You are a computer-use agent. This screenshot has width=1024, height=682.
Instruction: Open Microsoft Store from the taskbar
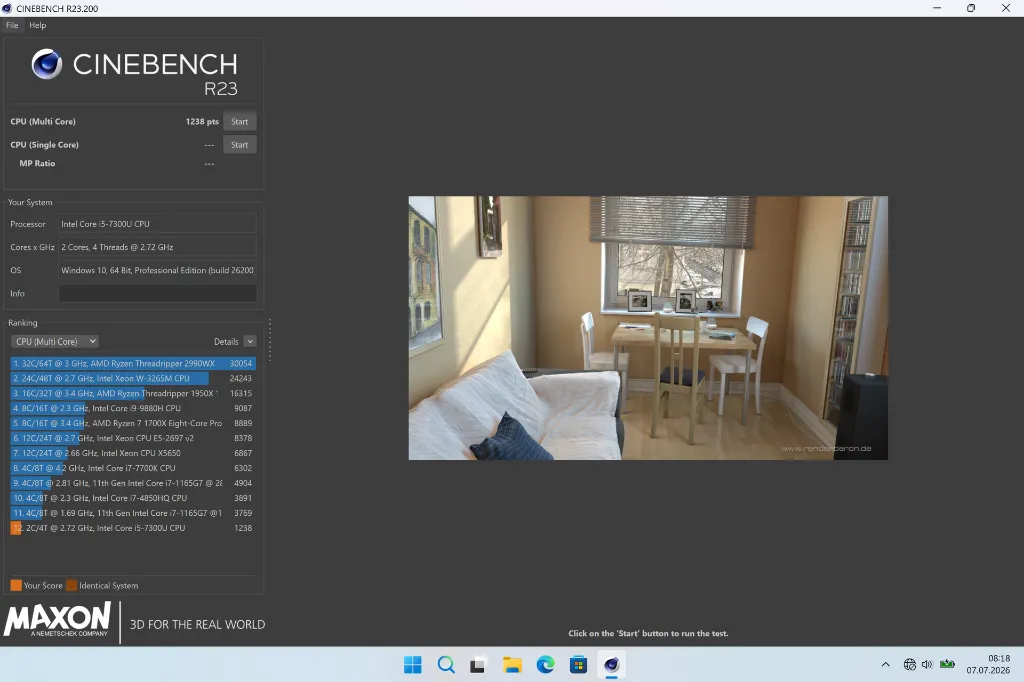579,665
